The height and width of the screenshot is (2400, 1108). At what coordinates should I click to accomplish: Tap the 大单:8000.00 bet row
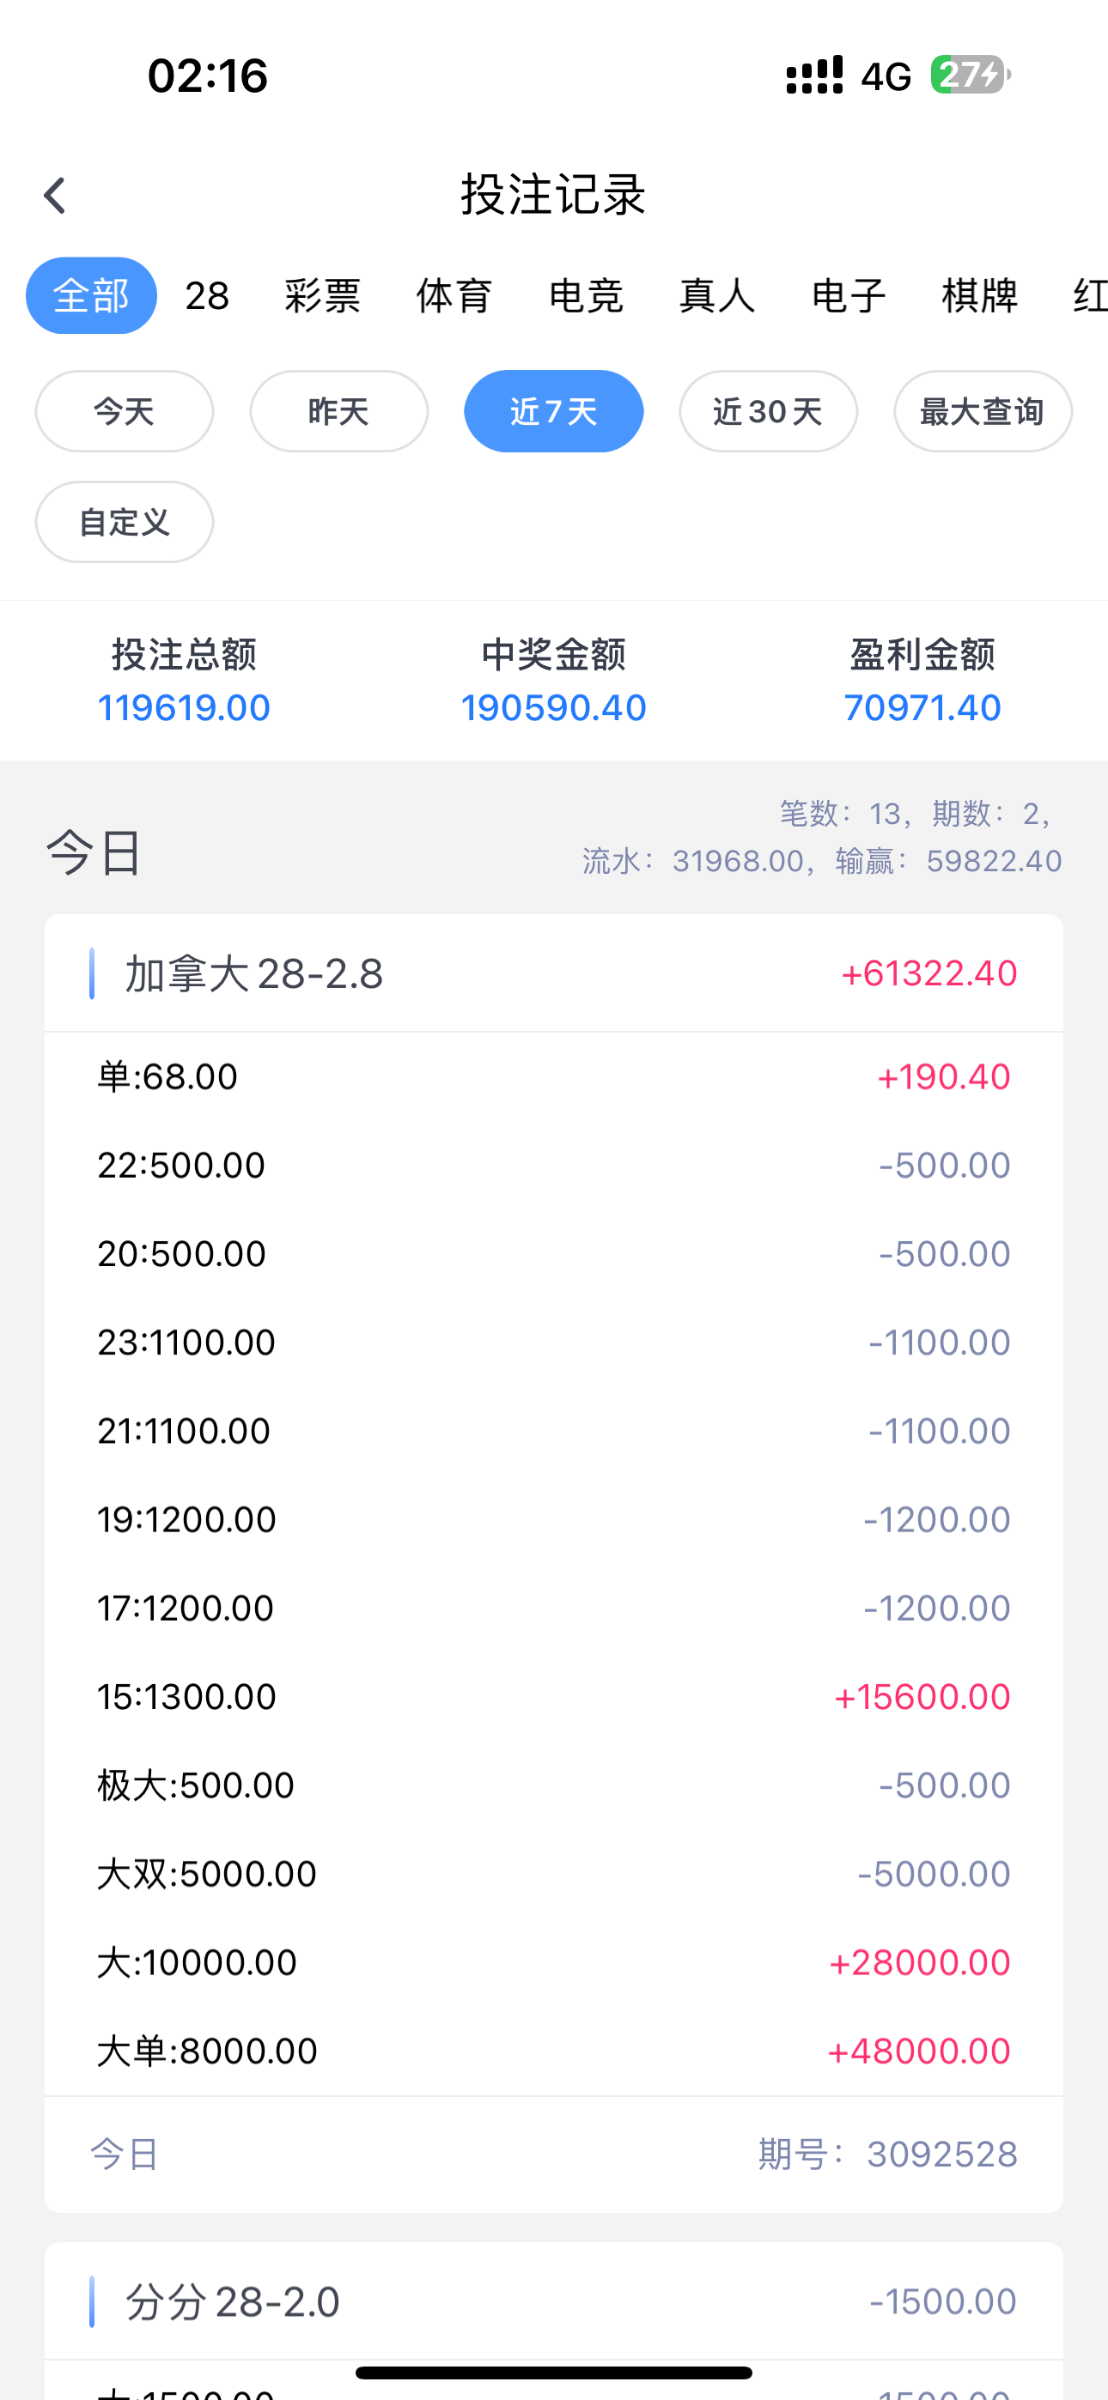coord(553,2051)
